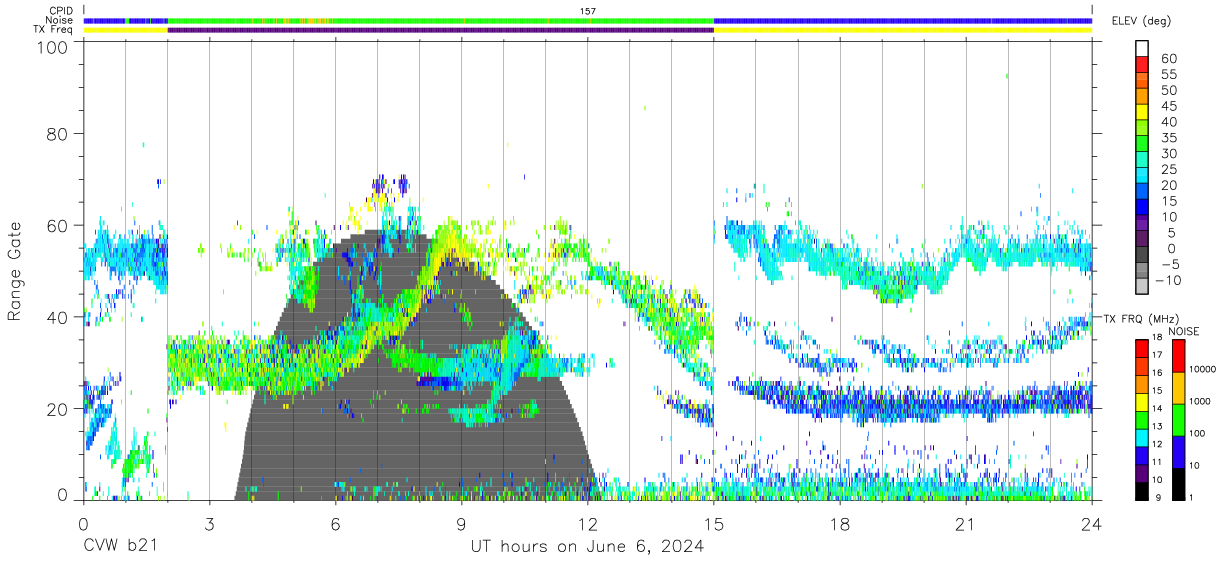Pick the white top segment of the ELEV colorbar
This screenshot has width=1228, height=567.
[1143, 49]
